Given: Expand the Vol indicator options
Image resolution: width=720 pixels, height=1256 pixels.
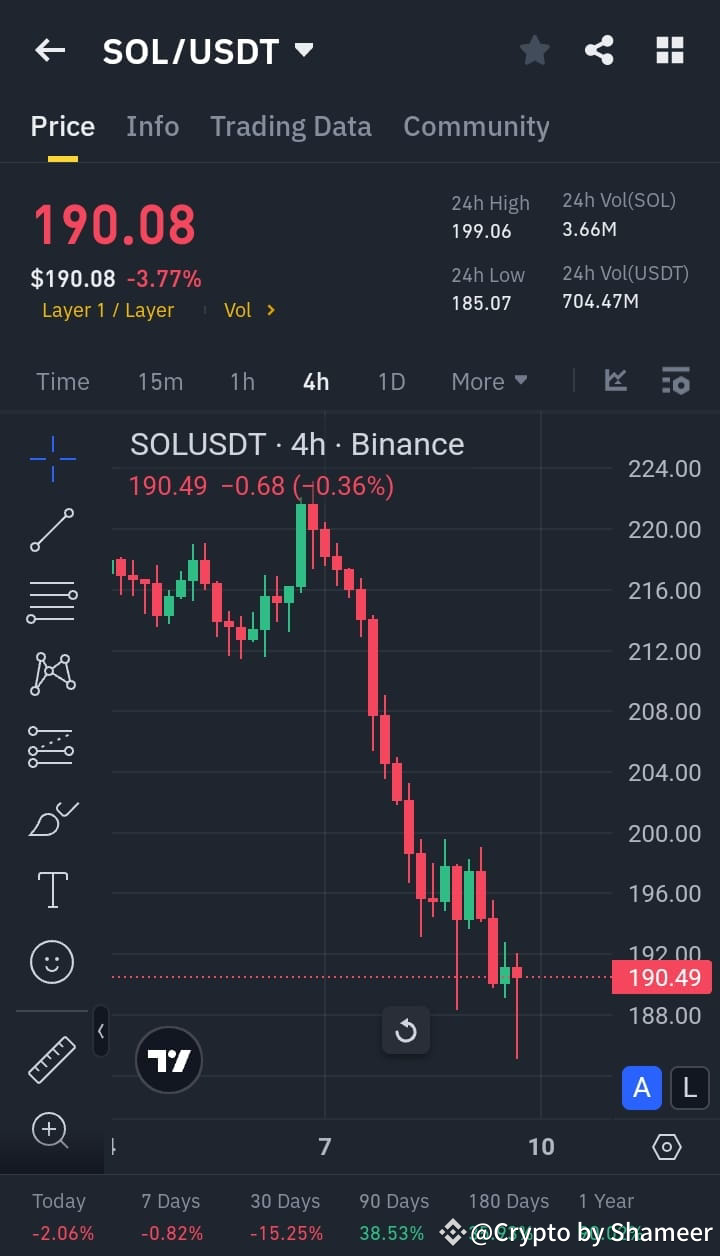Looking at the screenshot, I should tap(248, 310).
